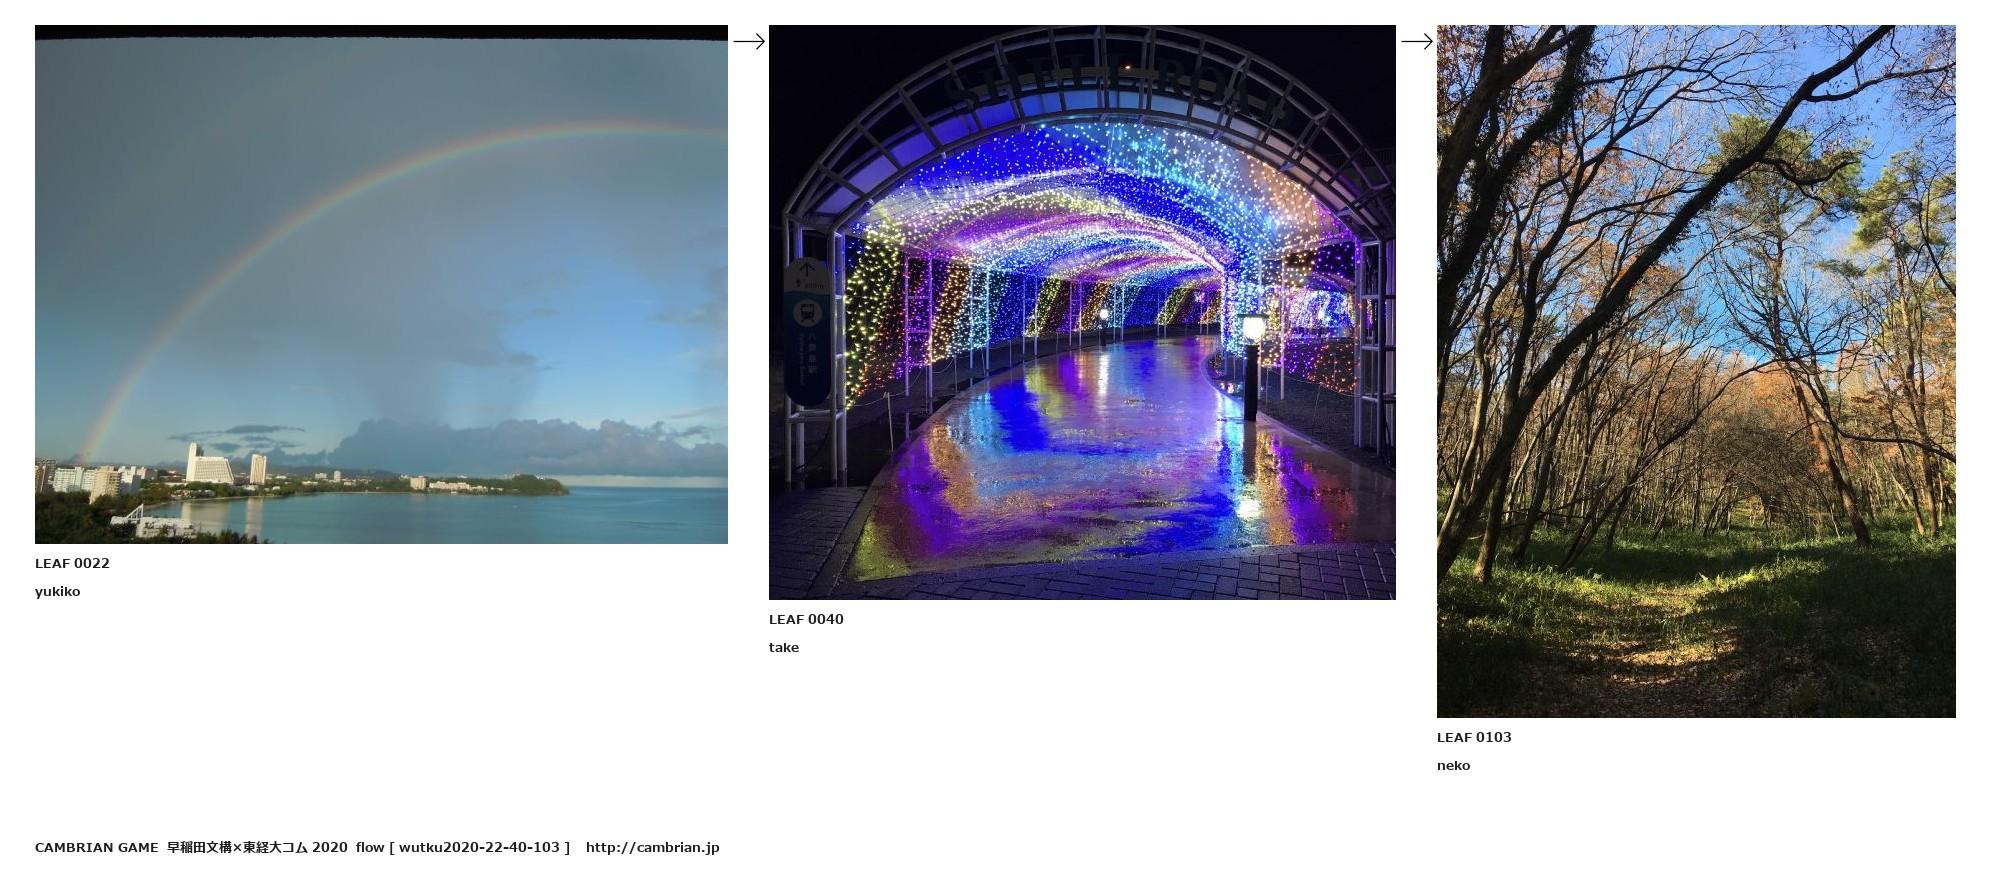Click the white hotel building in rainbow photo

[x=208, y=466]
